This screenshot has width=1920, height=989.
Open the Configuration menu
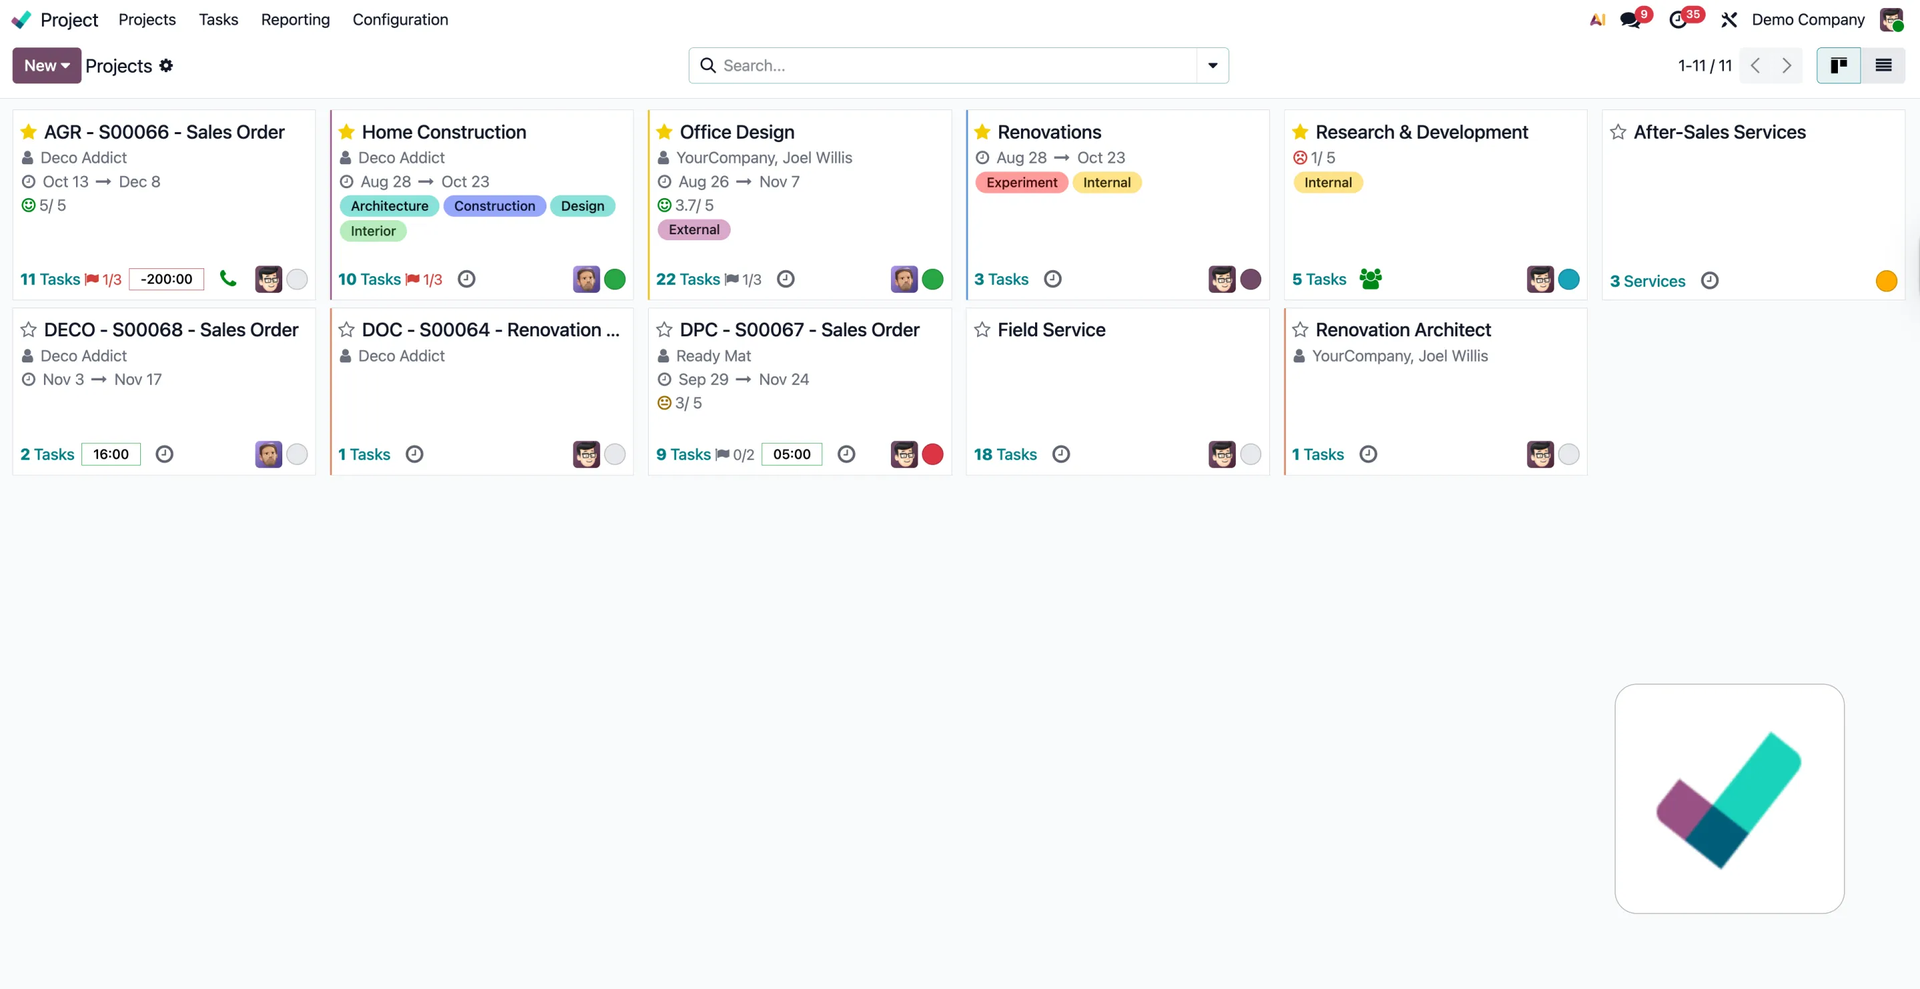point(400,20)
